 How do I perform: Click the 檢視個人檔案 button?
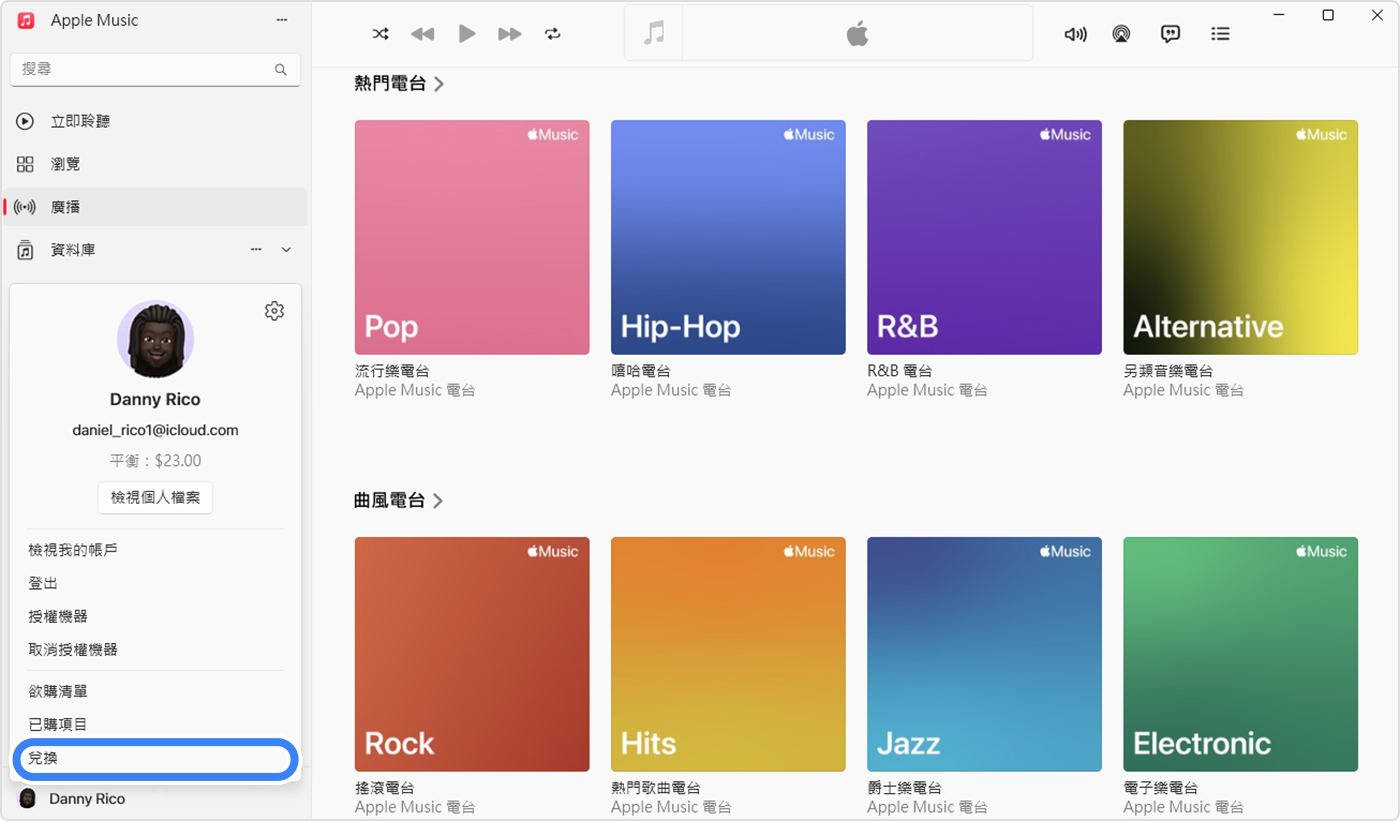pos(155,497)
